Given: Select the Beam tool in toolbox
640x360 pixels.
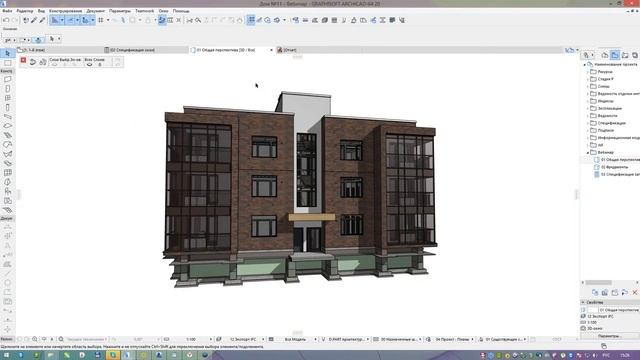Looking at the screenshot, I should pyautogui.click(x=7, y=117).
